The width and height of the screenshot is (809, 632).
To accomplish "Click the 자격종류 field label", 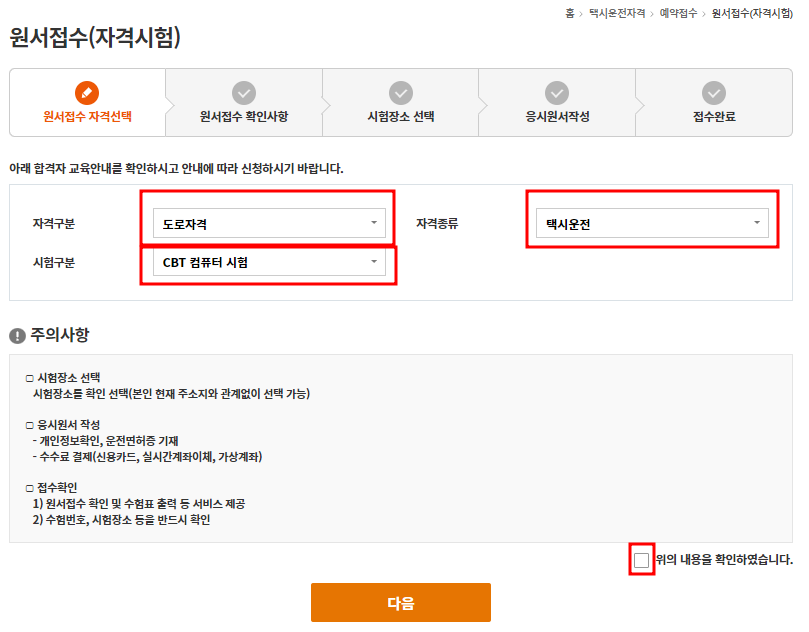I will point(437,223).
